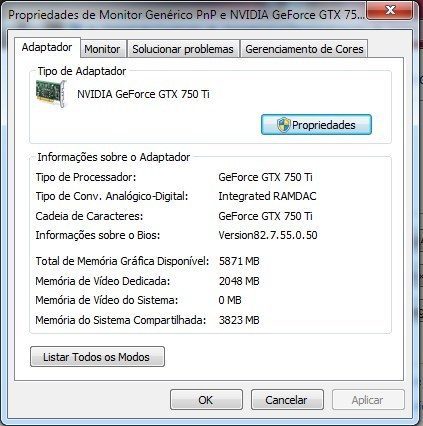Image resolution: width=423 pixels, height=426 pixels.
Task: Click the 3823 MB shared system memory value
Action: 239,320
